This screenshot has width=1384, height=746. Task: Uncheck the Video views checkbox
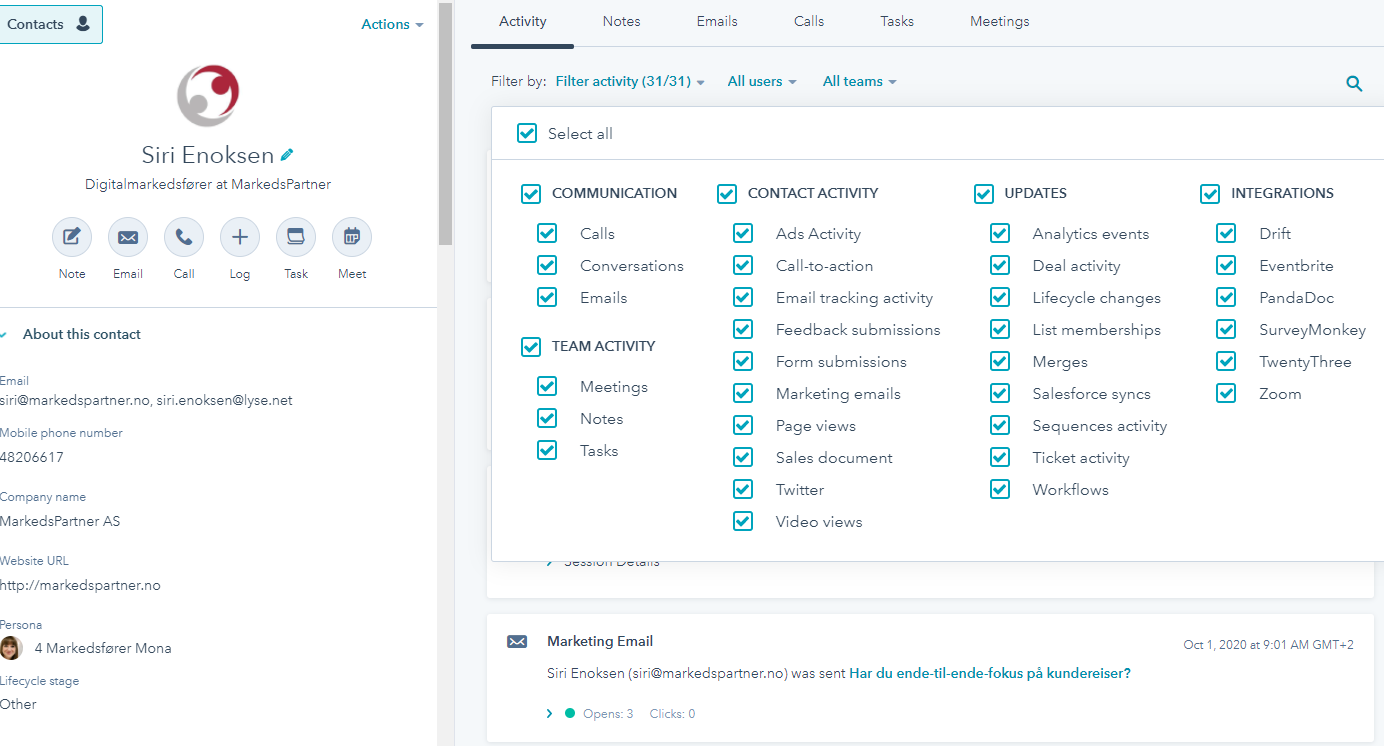pyautogui.click(x=743, y=521)
